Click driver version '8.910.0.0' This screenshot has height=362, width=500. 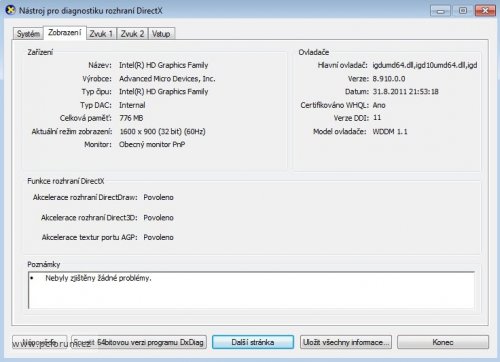[389, 79]
